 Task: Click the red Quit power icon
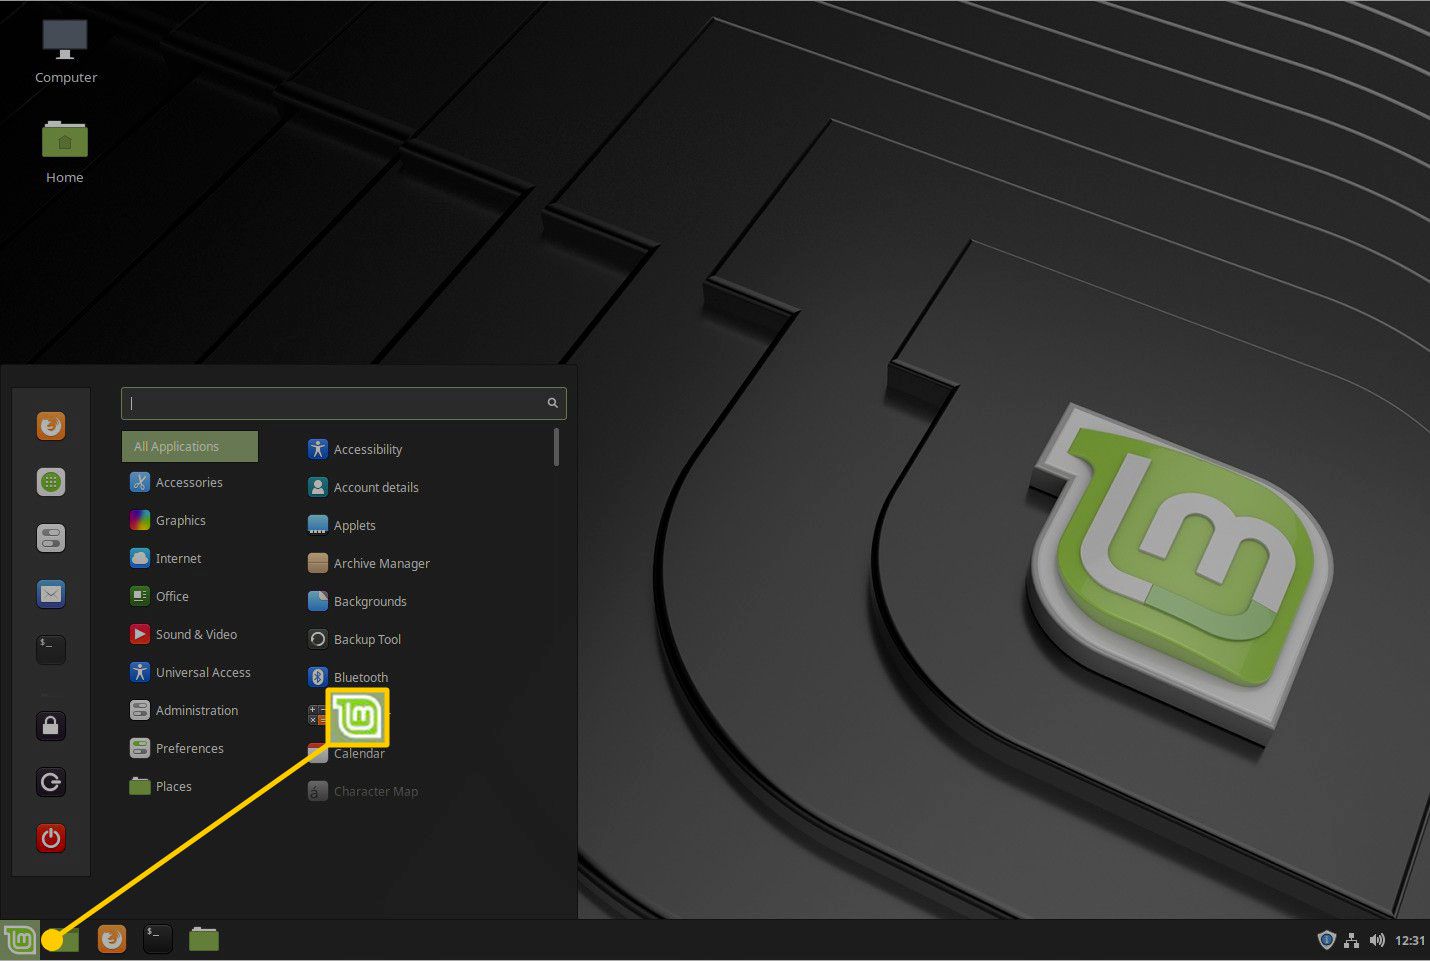point(51,838)
